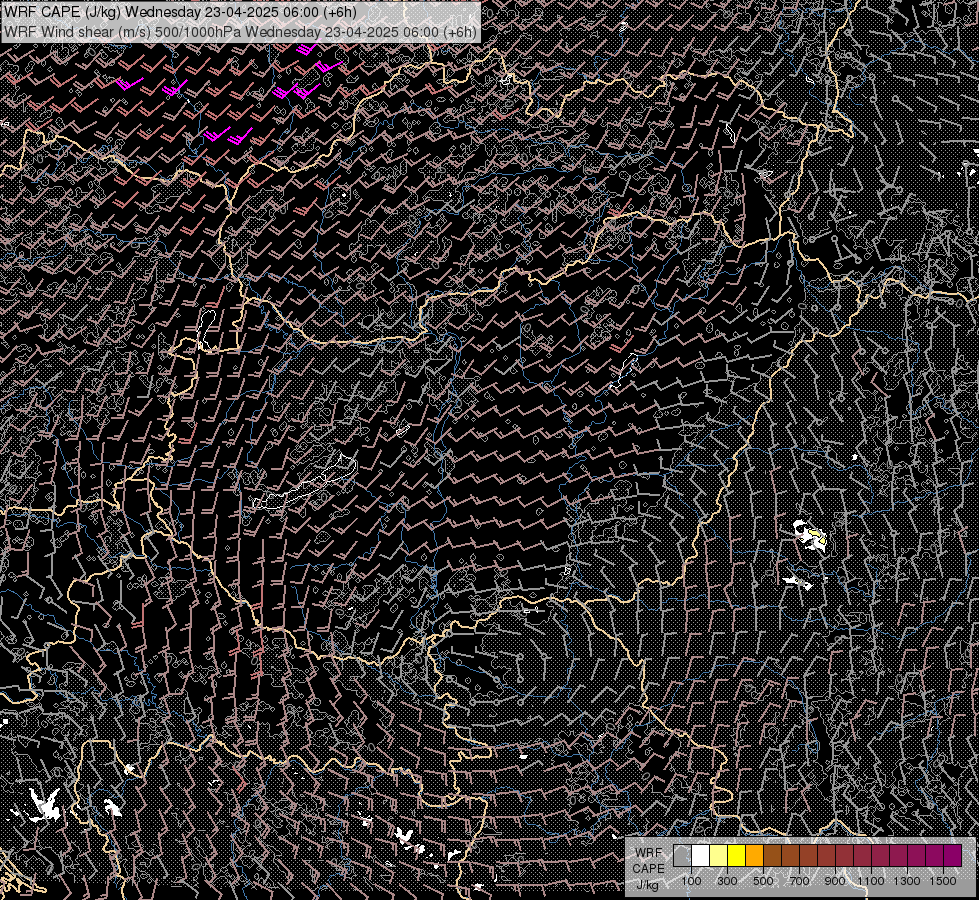This screenshot has height=900, width=979.
Task: Click the legend value 300
Action: pos(727,881)
